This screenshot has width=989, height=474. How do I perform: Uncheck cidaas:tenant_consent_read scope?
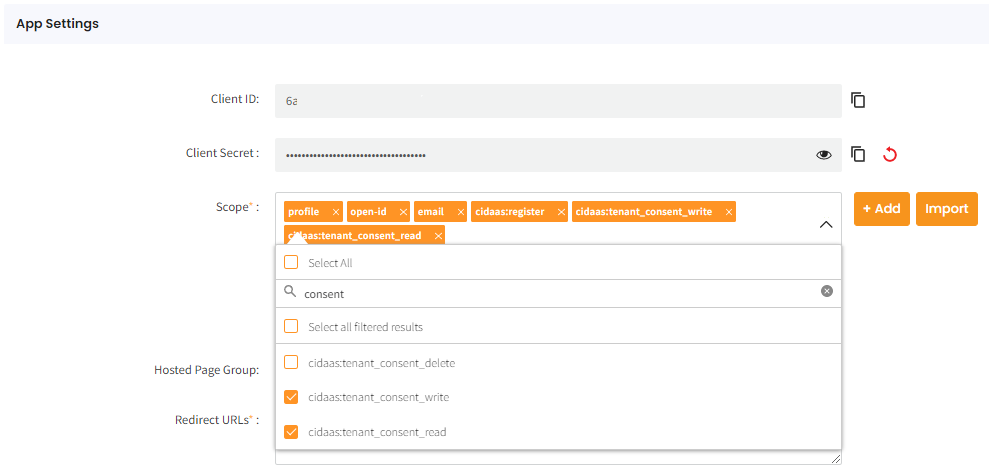point(292,432)
